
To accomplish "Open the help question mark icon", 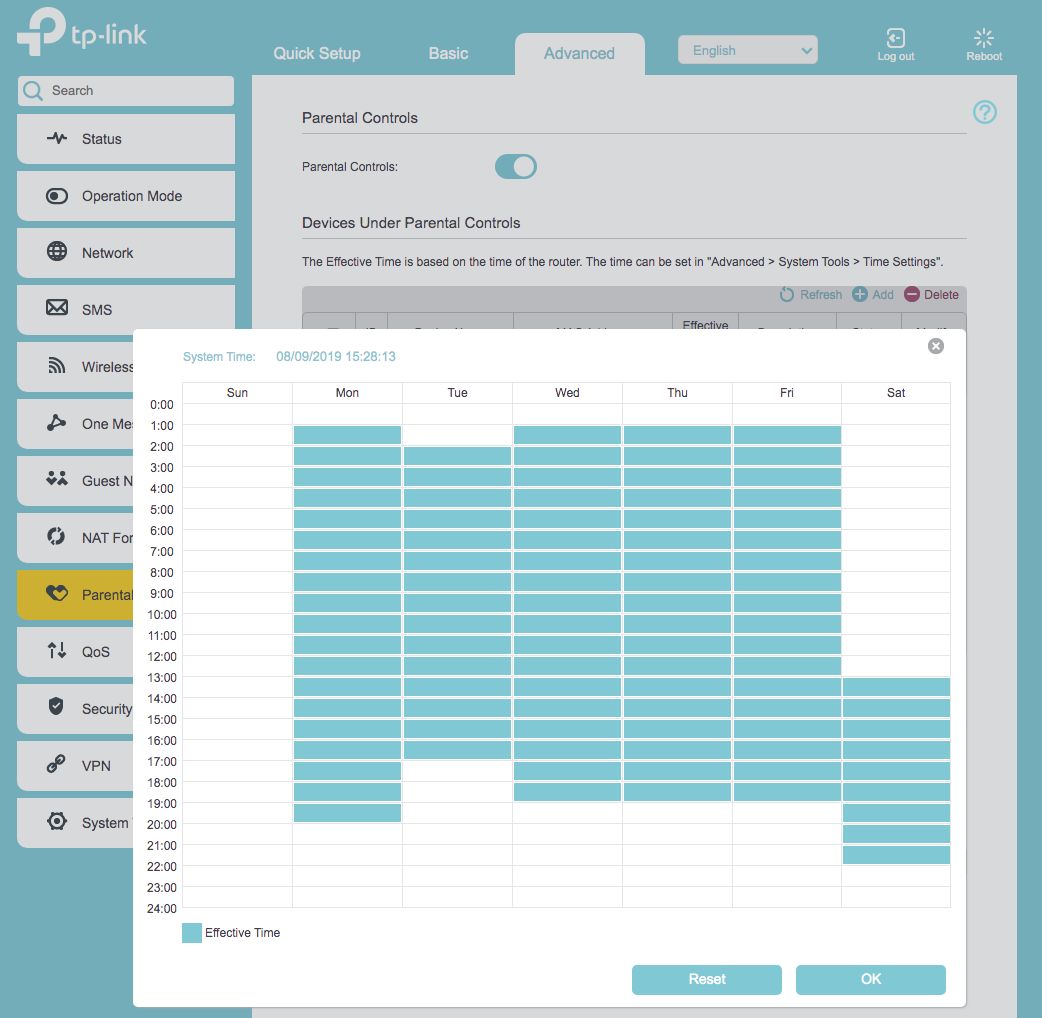I will (985, 112).
